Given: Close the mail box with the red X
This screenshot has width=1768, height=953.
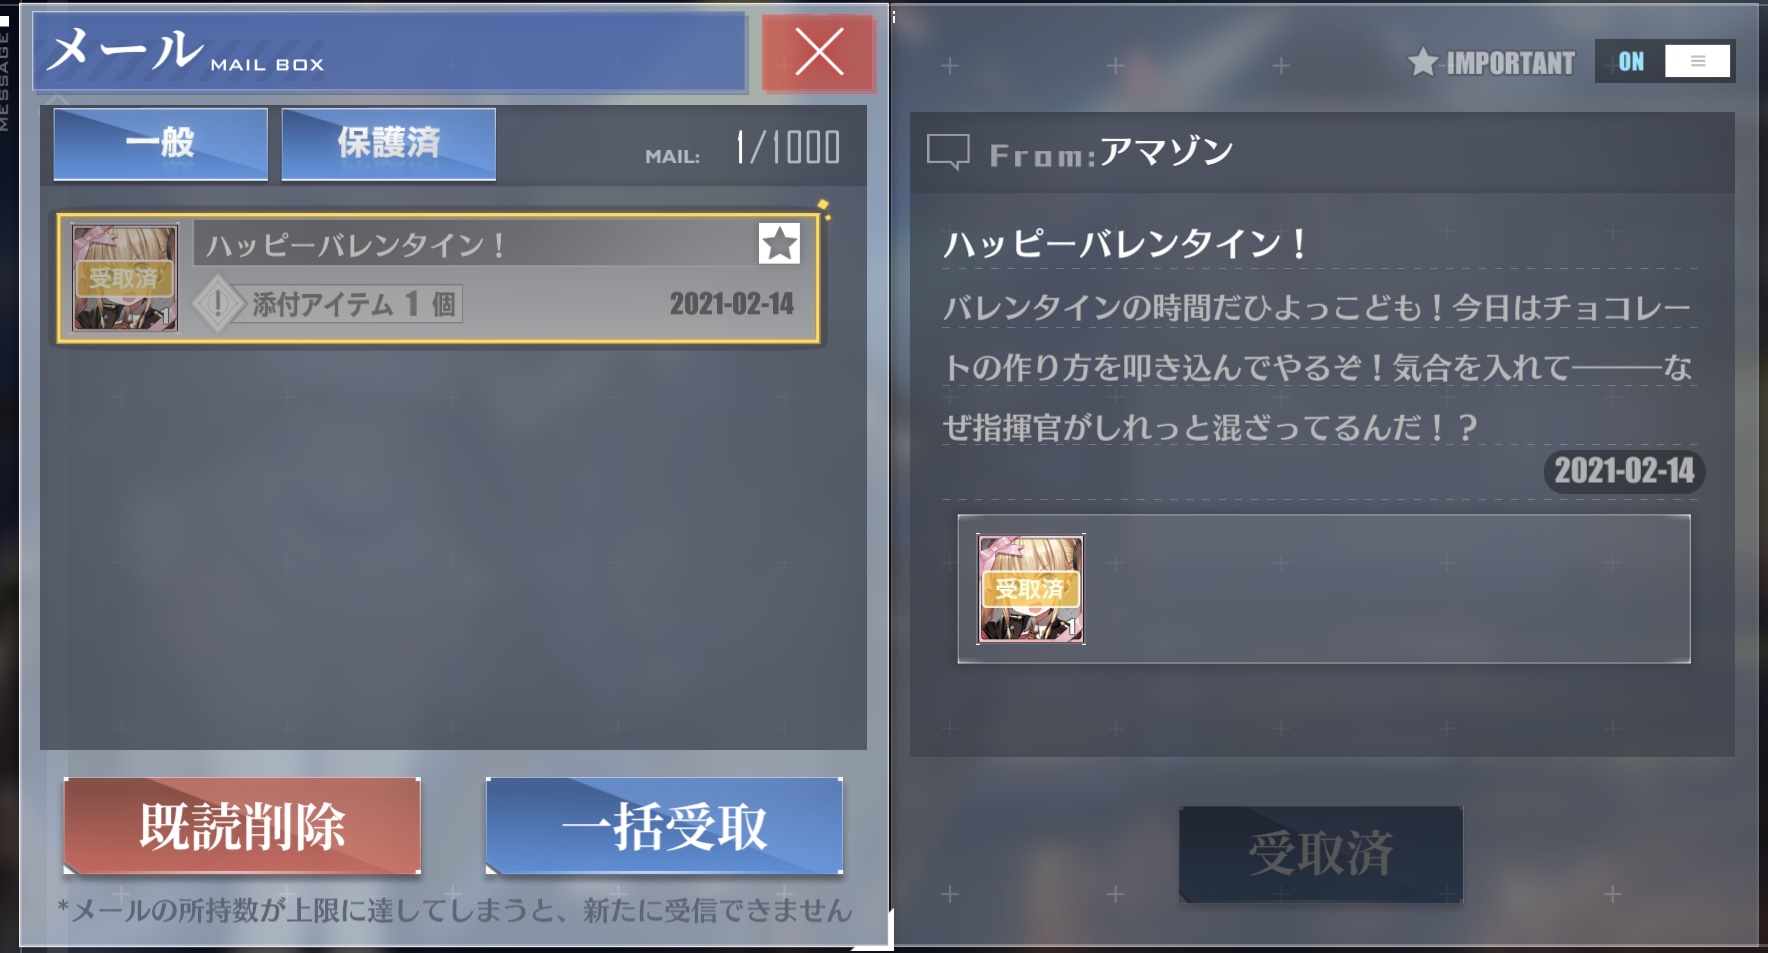Looking at the screenshot, I should pos(818,52).
